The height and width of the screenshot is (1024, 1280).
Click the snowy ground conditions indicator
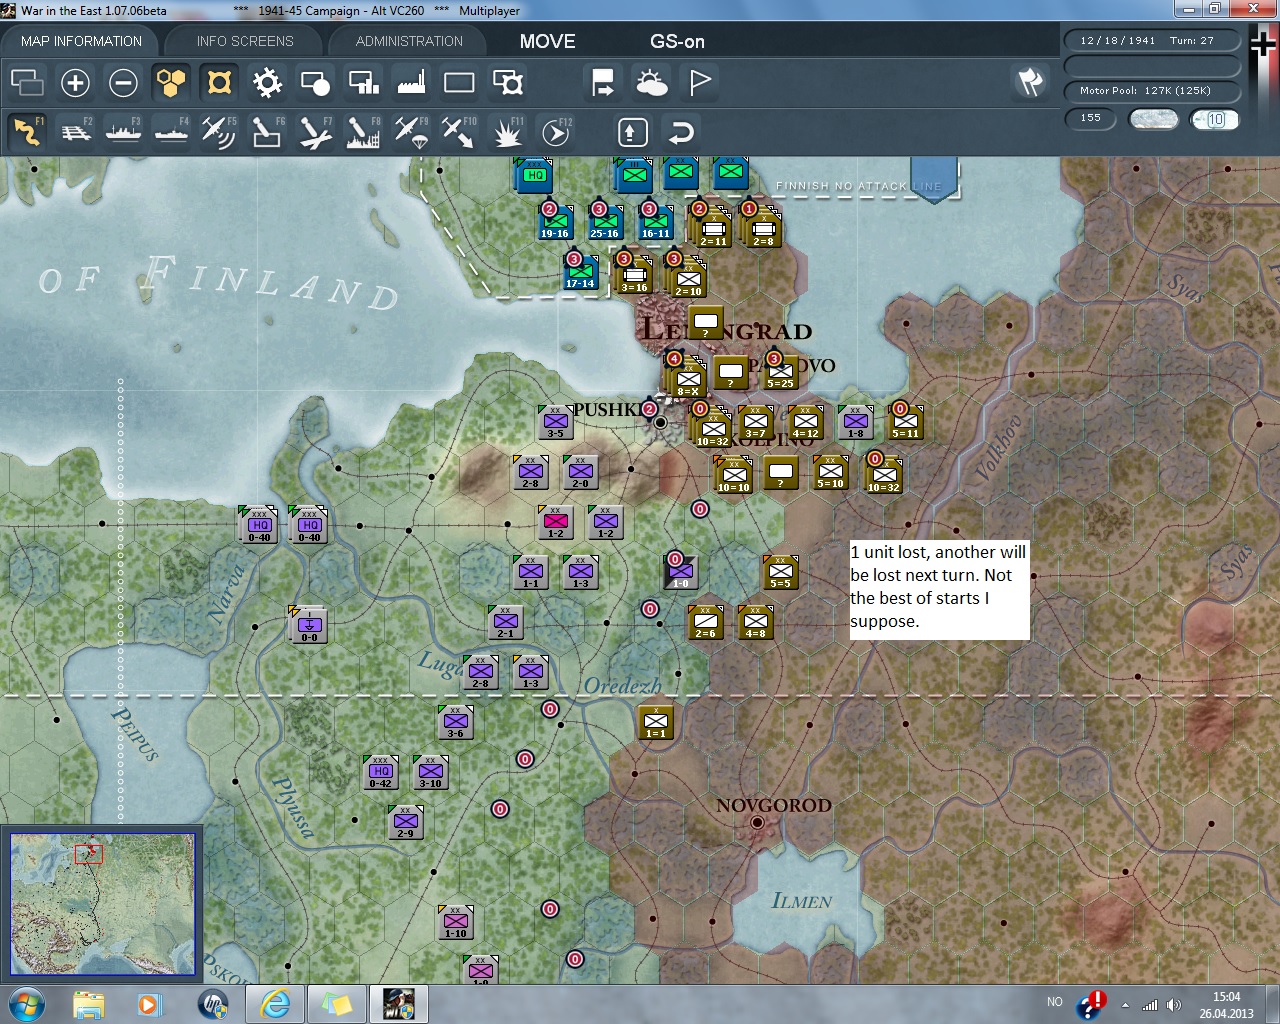[x=1153, y=119]
